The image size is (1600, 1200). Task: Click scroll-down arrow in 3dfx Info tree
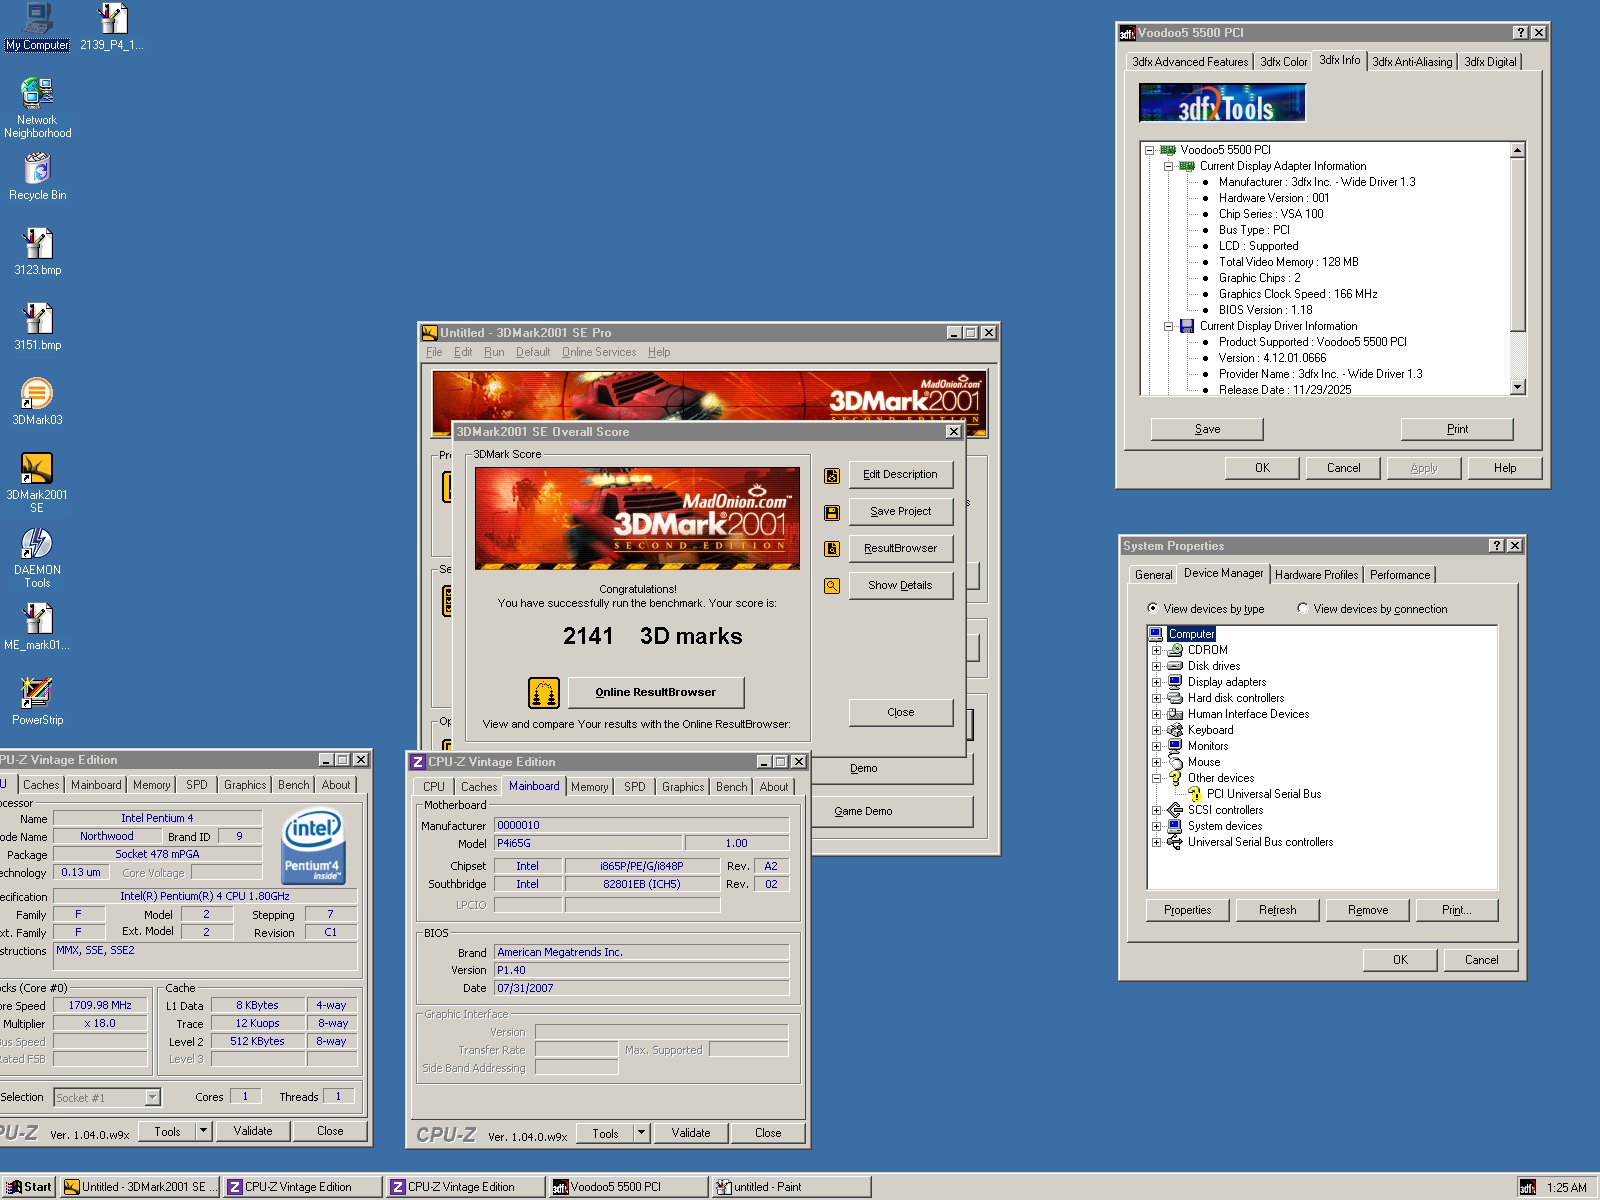tap(1517, 387)
